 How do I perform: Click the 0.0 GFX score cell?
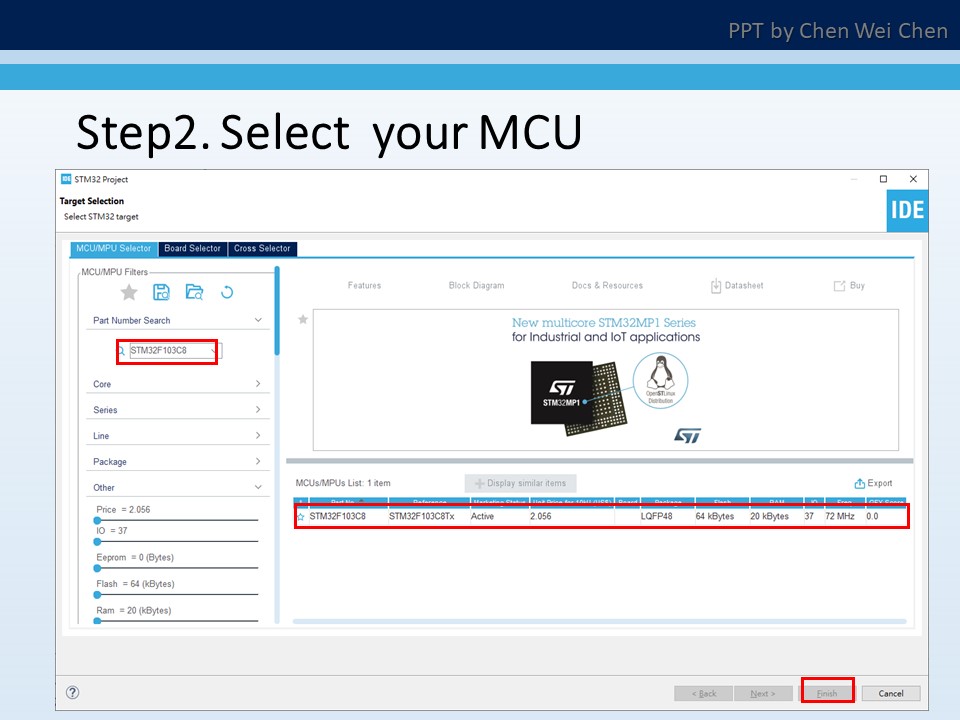pos(872,516)
